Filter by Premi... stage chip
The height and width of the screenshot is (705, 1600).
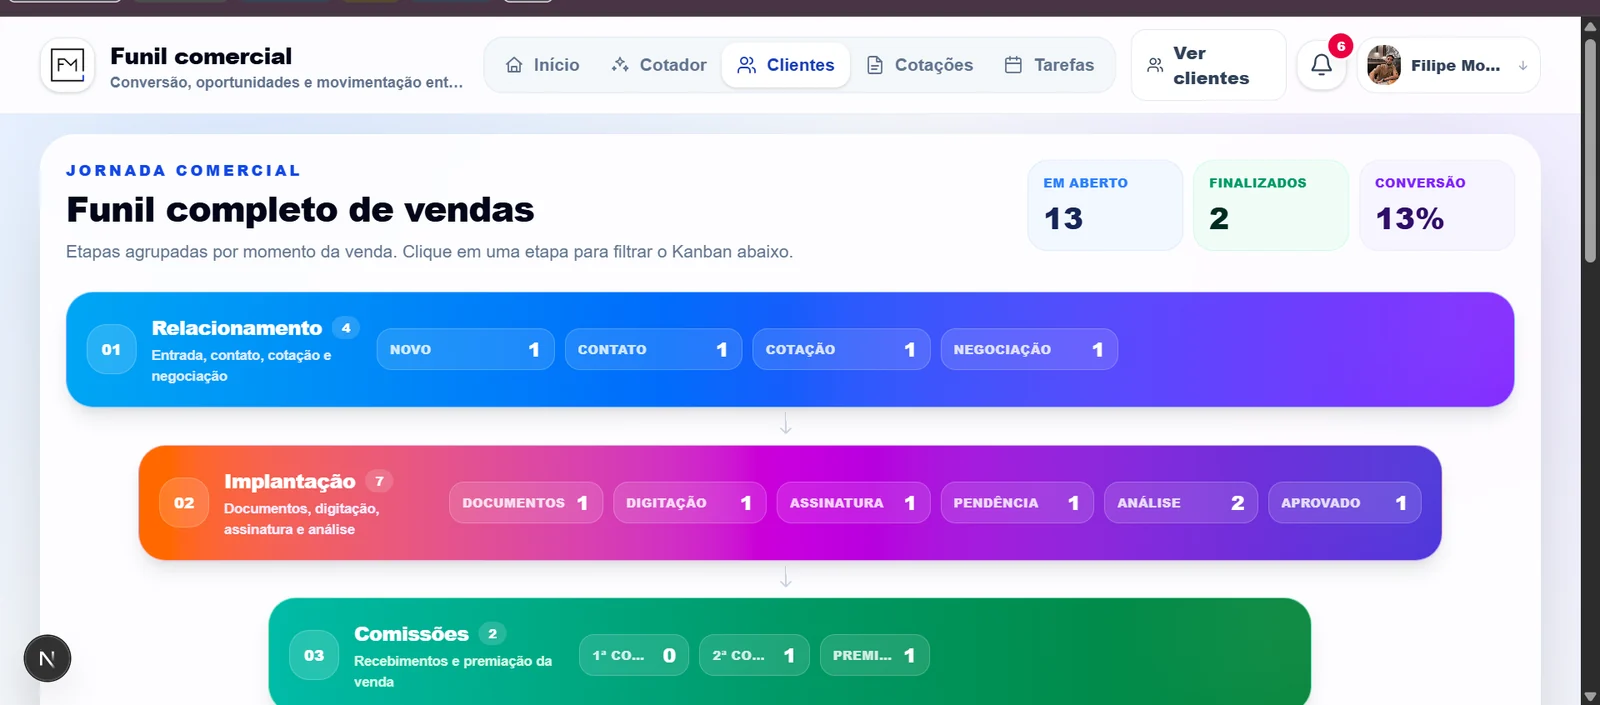click(874, 656)
